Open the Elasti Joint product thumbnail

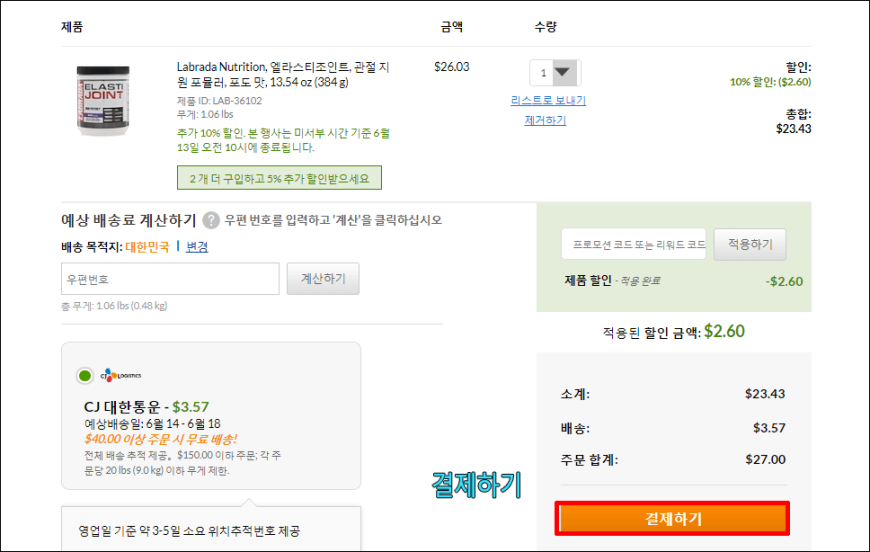(x=103, y=101)
